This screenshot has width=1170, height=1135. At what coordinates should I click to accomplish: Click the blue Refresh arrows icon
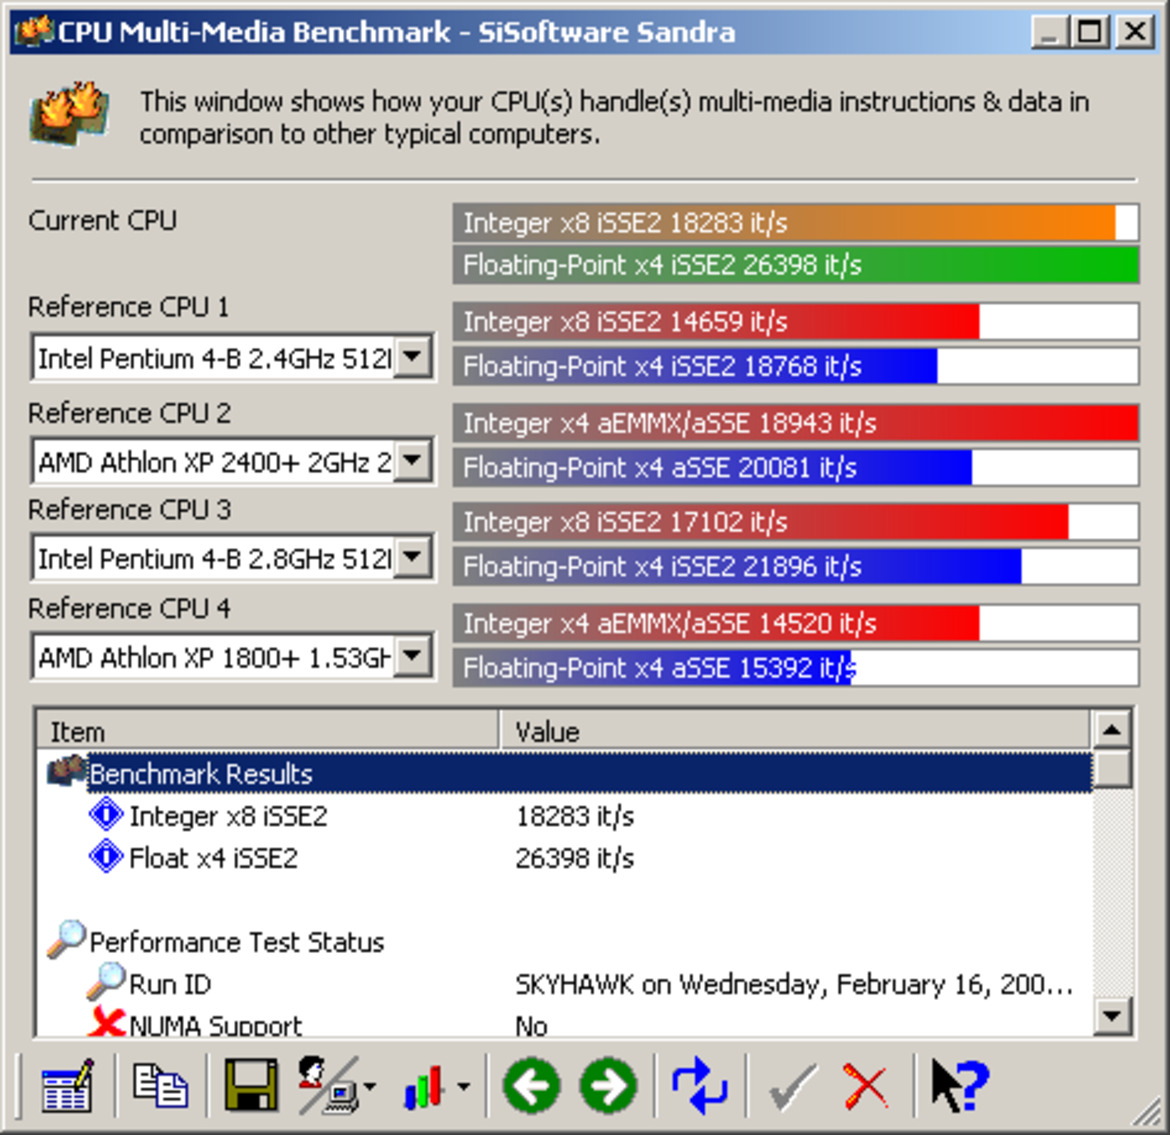pos(699,1086)
